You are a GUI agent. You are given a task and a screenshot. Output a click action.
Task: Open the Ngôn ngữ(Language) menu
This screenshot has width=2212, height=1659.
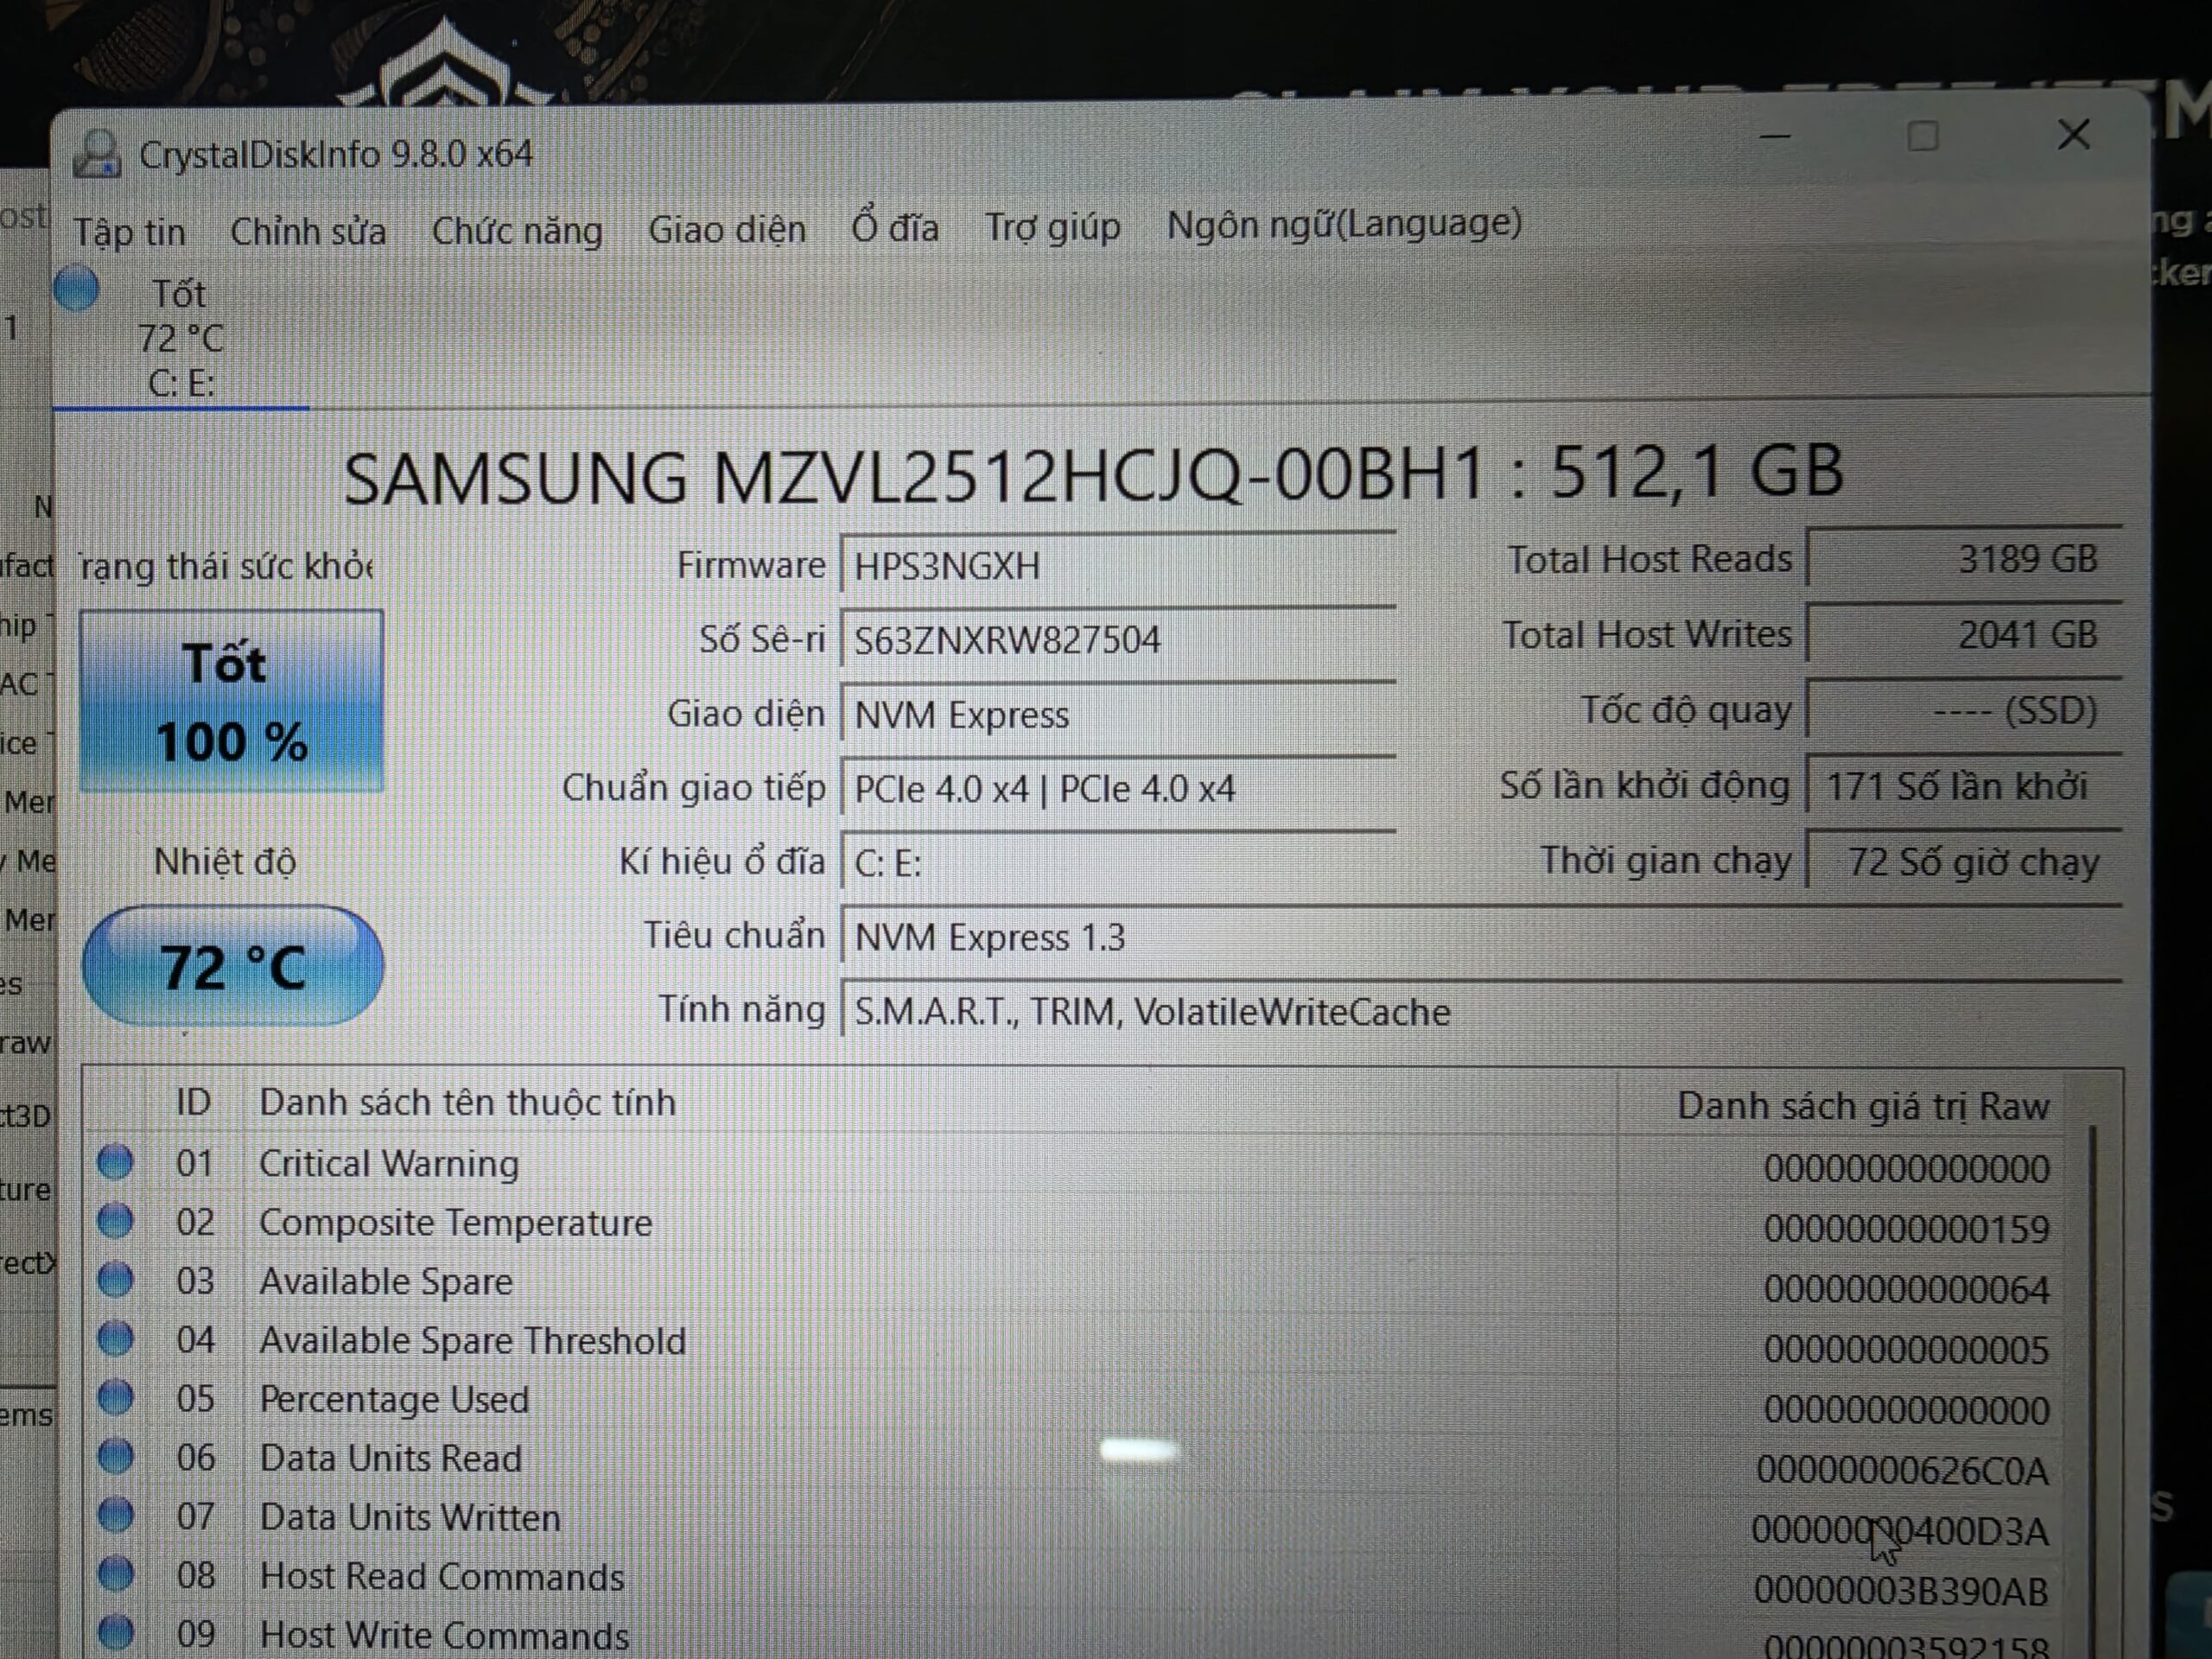pyautogui.click(x=1344, y=224)
